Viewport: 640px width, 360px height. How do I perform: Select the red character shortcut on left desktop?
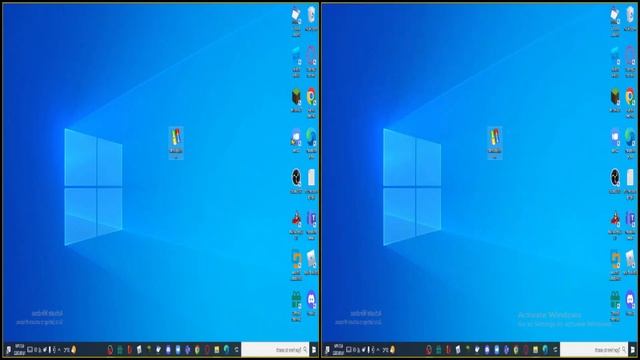click(x=296, y=219)
